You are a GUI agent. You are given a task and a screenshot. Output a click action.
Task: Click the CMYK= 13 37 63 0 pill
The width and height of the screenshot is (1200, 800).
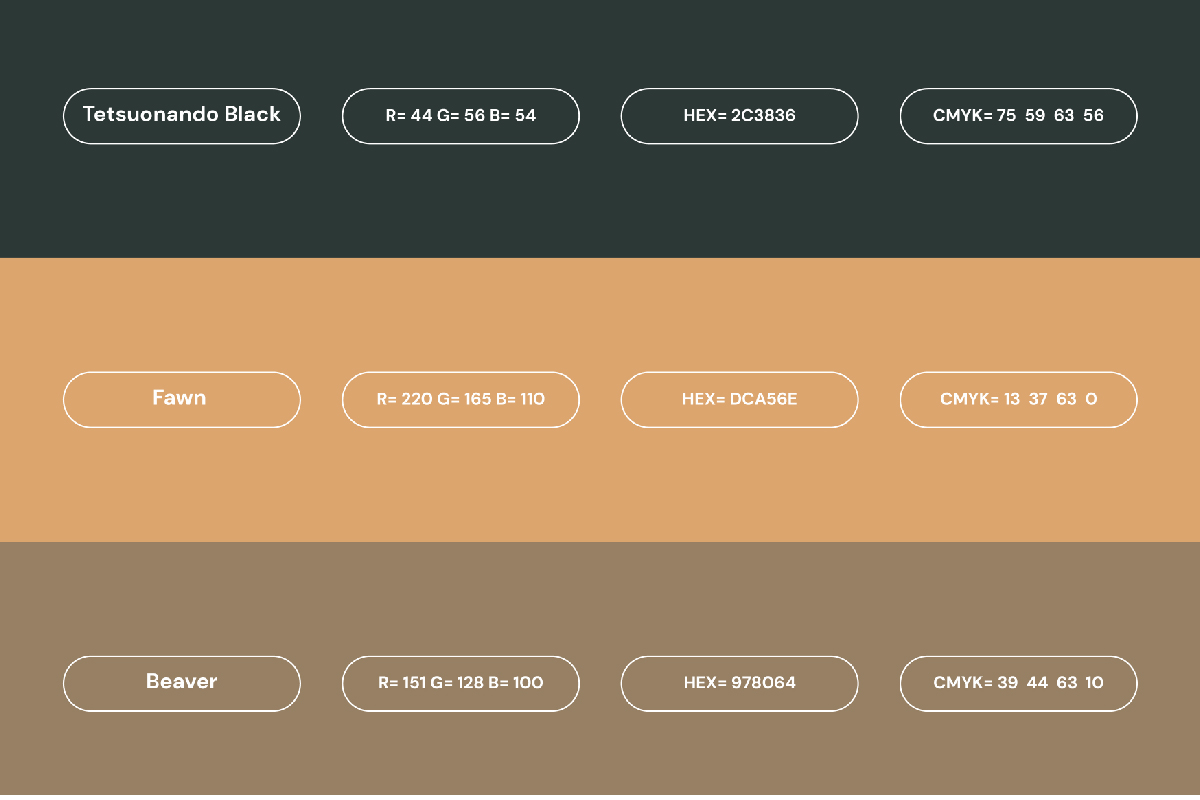click(1018, 400)
